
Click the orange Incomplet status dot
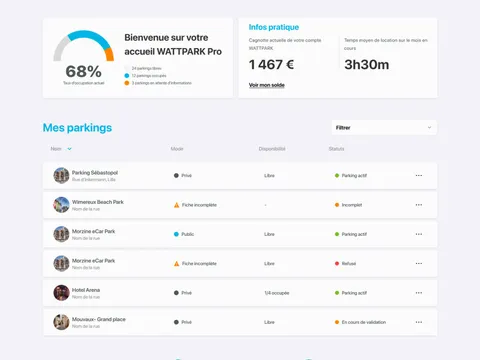click(337, 205)
